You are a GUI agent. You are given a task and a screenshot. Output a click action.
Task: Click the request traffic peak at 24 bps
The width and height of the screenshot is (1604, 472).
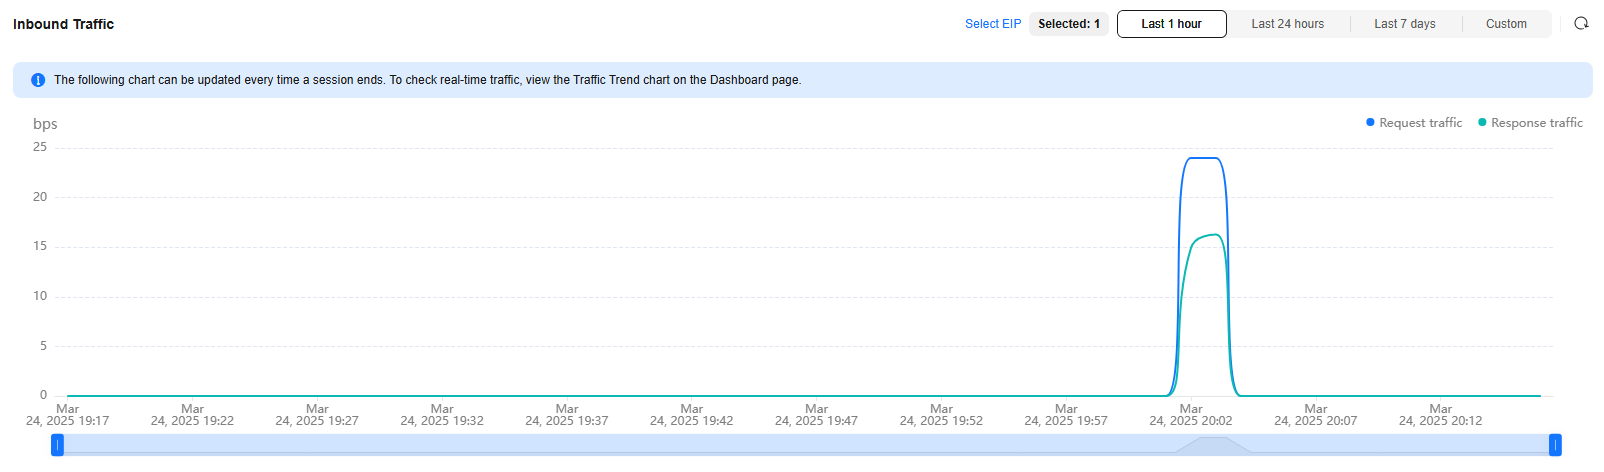click(x=1203, y=158)
